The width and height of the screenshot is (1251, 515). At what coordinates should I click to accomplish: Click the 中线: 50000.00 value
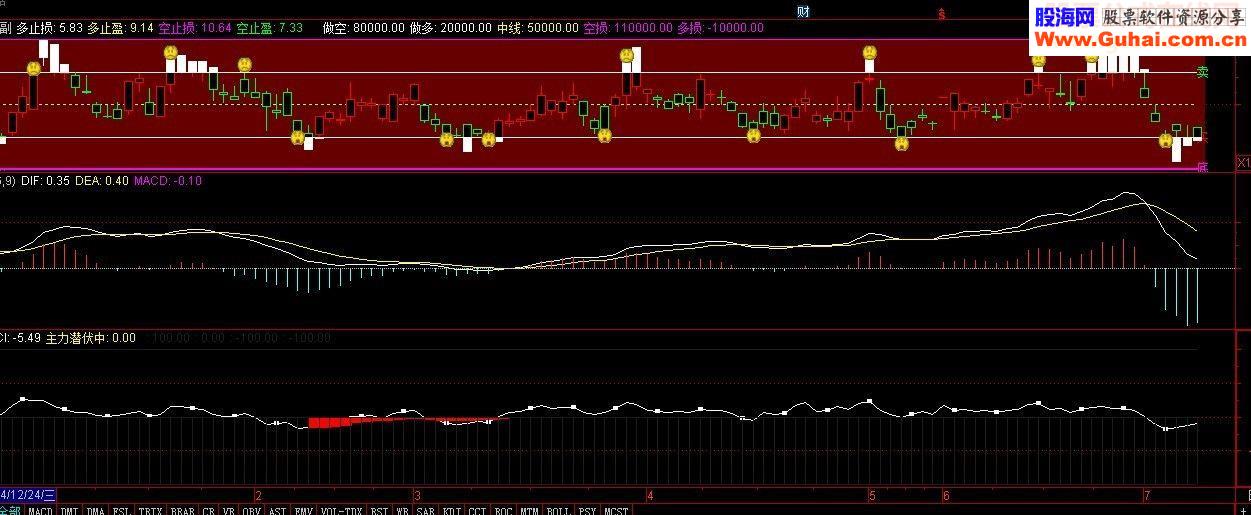point(538,28)
